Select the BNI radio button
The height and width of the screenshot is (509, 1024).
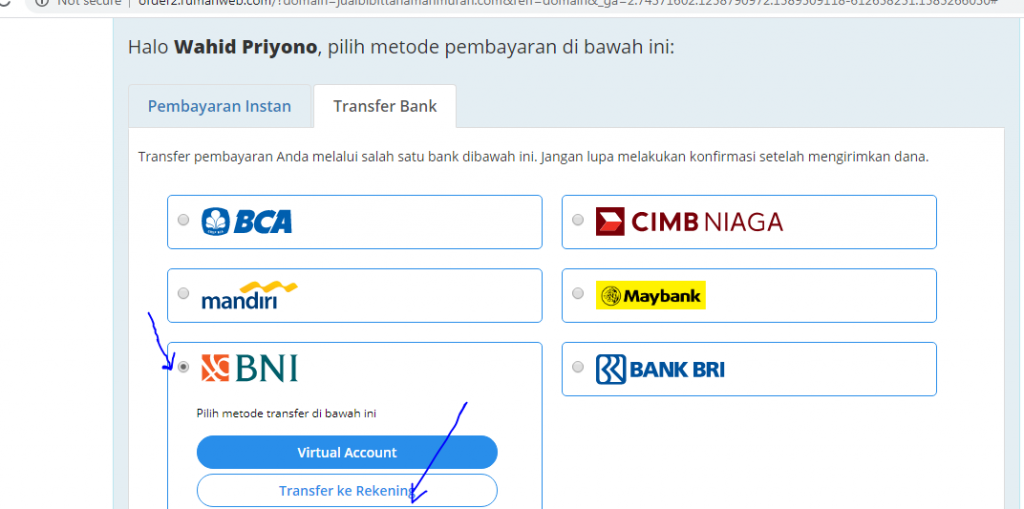[184, 367]
